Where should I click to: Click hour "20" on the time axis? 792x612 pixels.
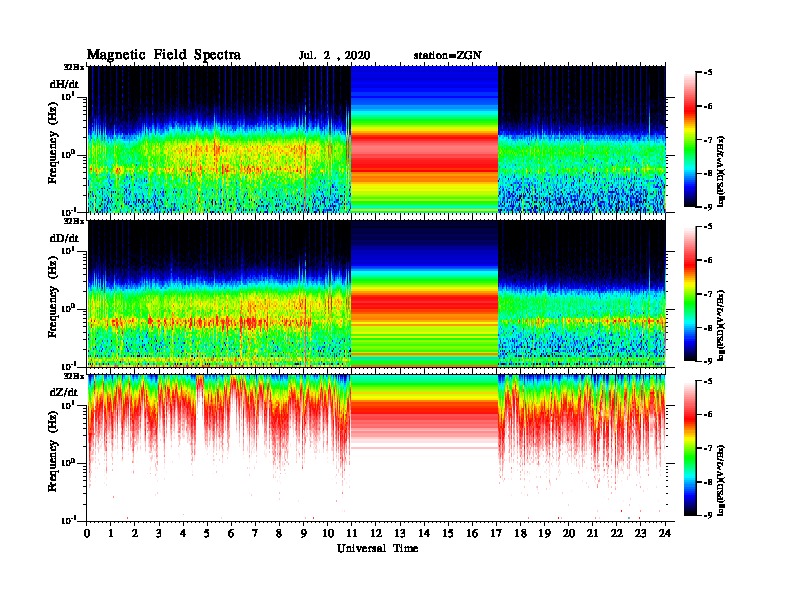[x=569, y=533]
